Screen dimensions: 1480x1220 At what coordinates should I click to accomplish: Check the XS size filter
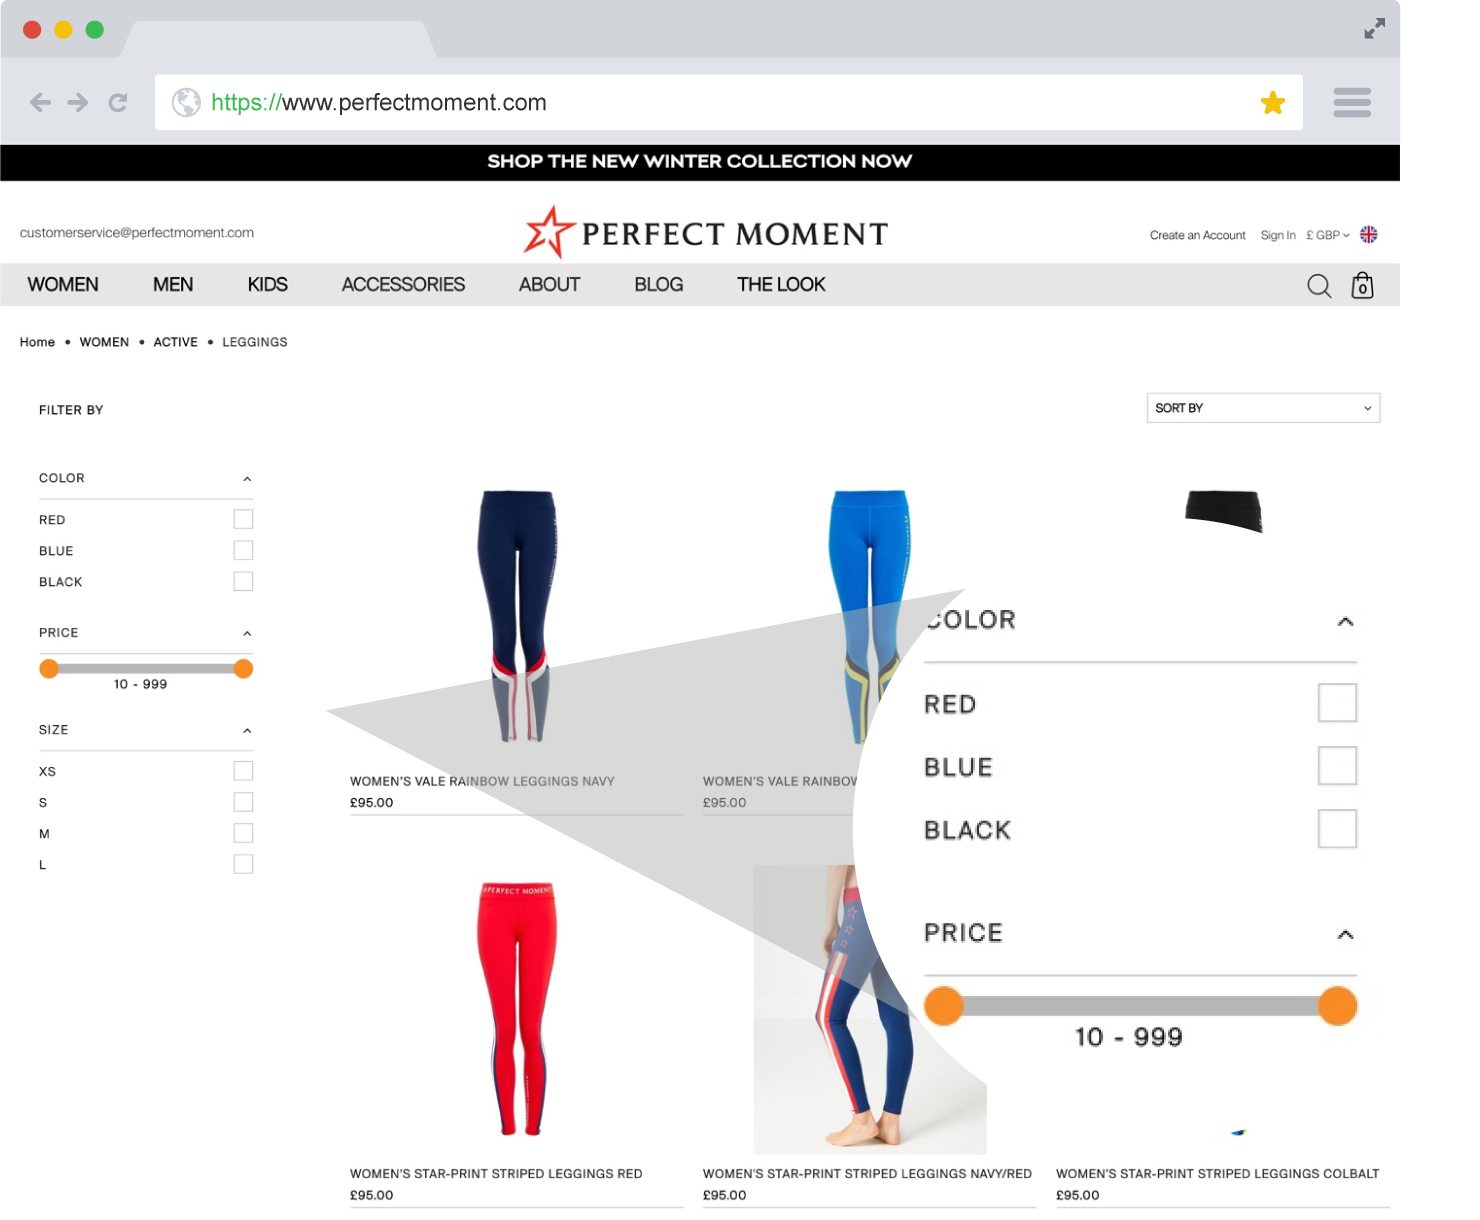point(243,771)
